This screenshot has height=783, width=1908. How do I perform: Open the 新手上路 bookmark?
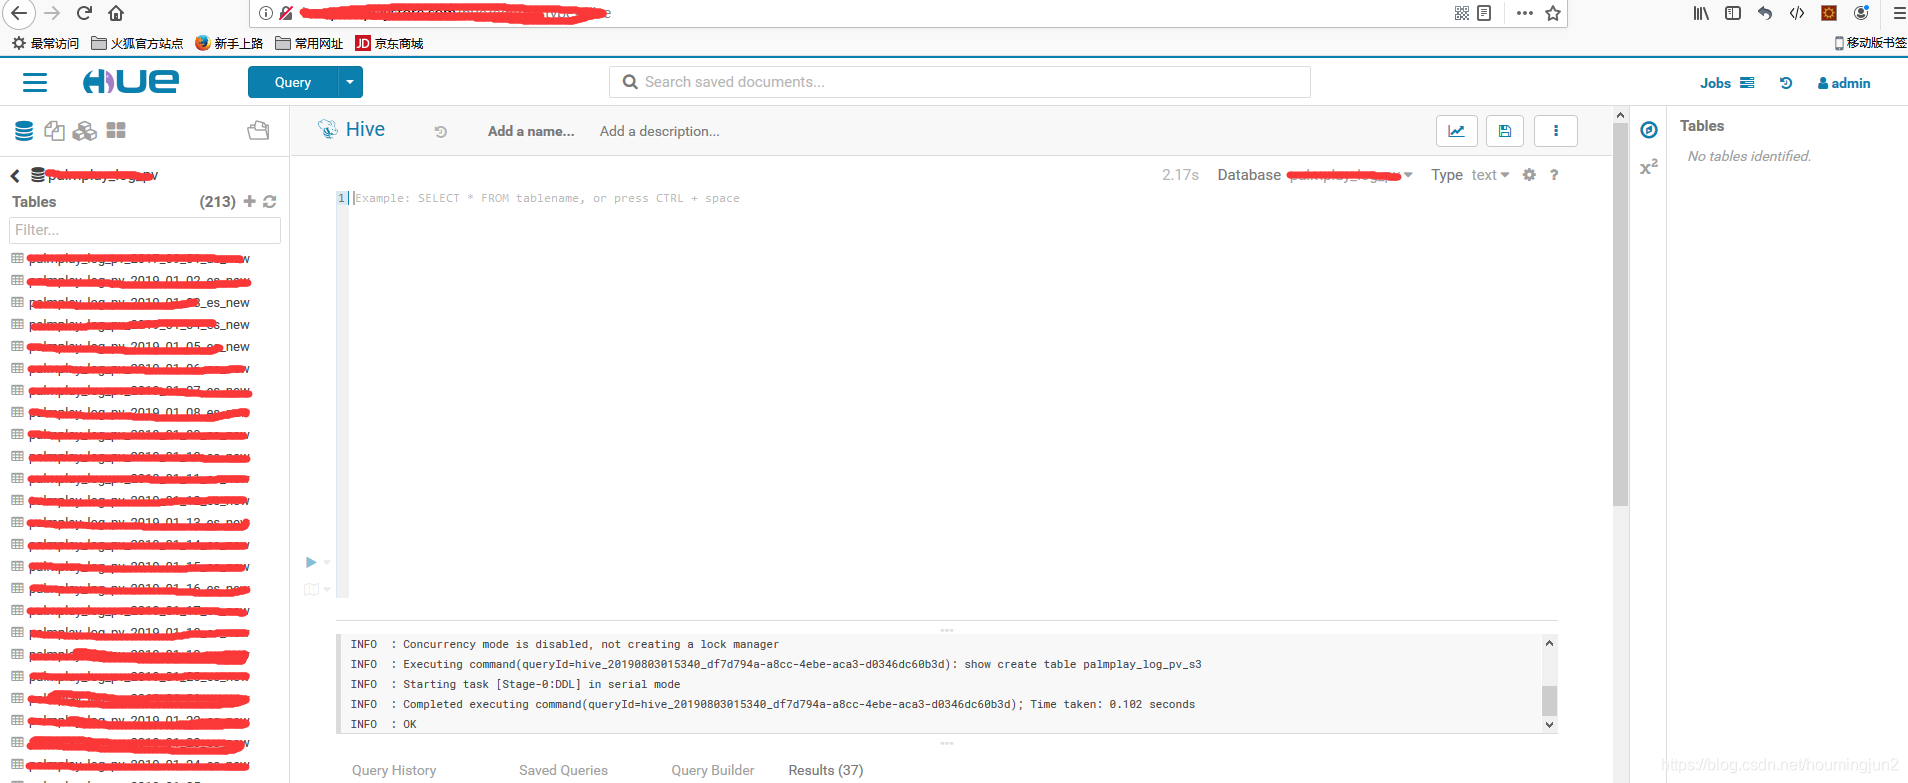pos(229,43)
